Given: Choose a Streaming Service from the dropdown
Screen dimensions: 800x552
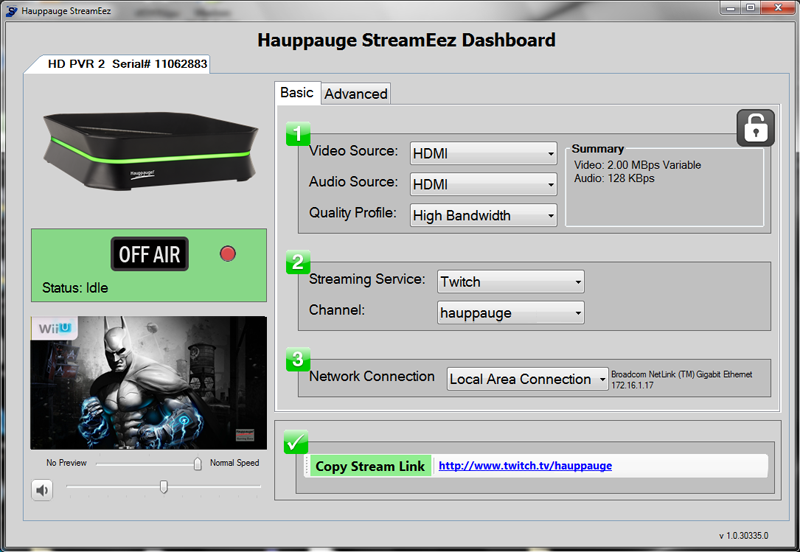Looking at the screenshot, I should tap(511, 282).
